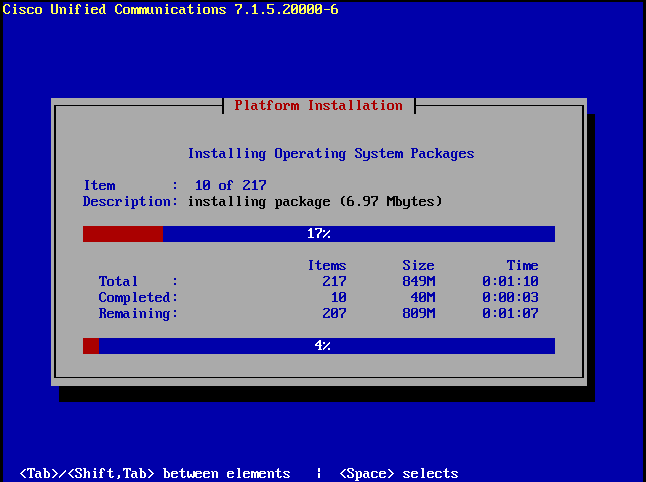Click the total time value 0:01:10
Viewport: 646px width, 482px height.
click(510, 282)
